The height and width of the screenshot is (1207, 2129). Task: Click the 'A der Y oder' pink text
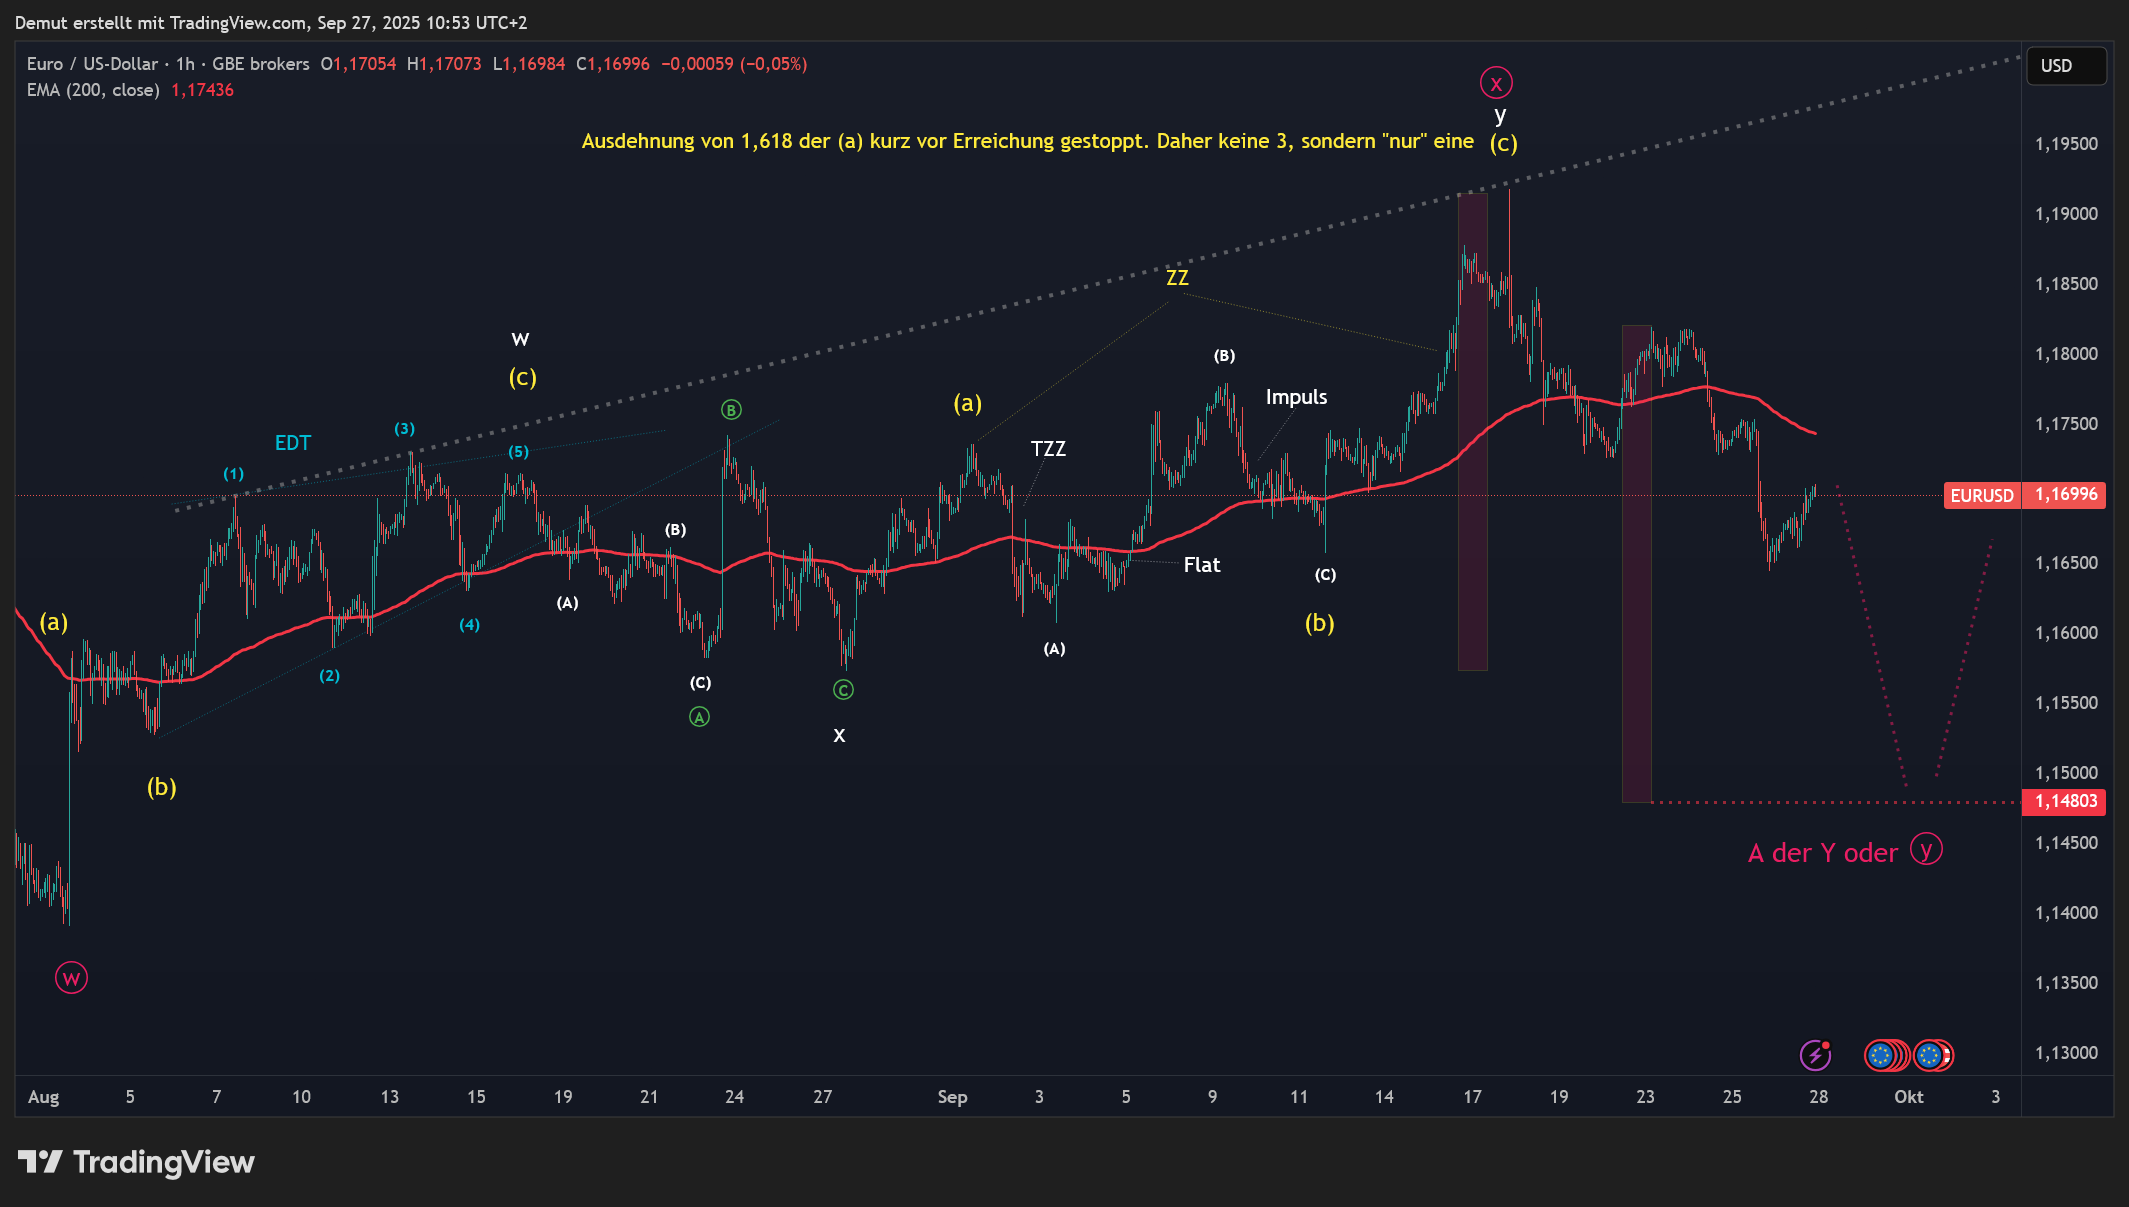tap(1822, 853)
